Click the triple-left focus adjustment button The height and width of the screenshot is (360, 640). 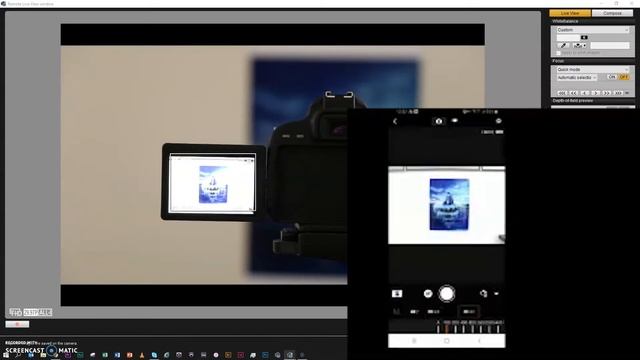click(562, 93)
